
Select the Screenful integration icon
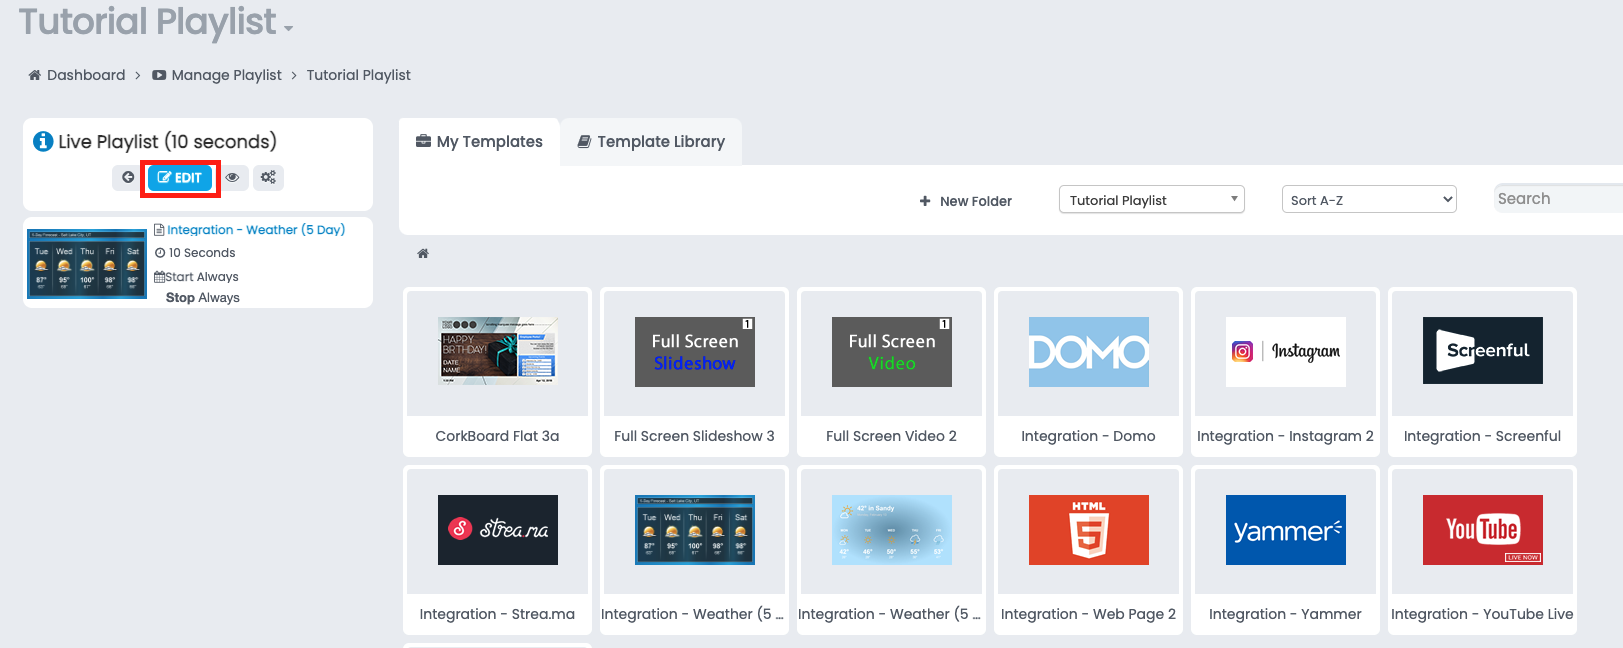tap(1483, 350)
